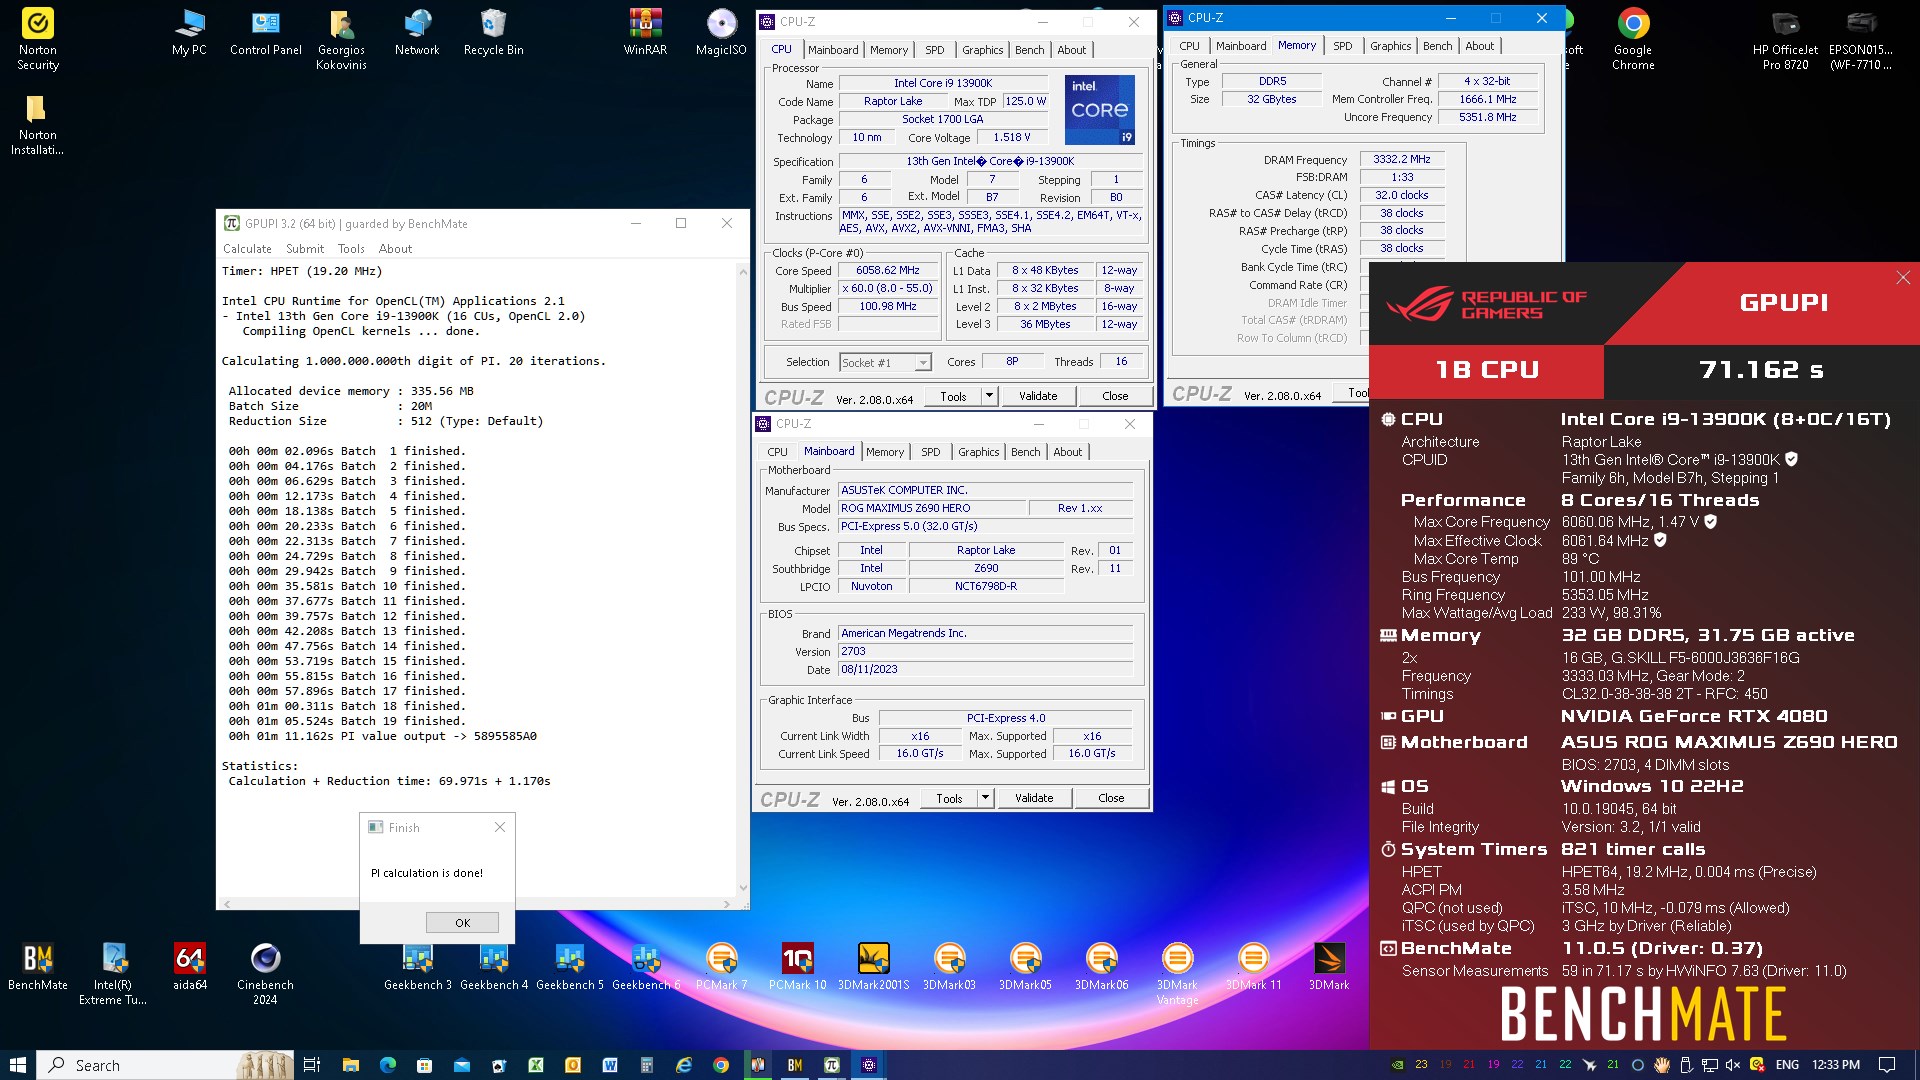
Task: Open File Explorer from the taskbar
Action: click(x=350, y=1065)
